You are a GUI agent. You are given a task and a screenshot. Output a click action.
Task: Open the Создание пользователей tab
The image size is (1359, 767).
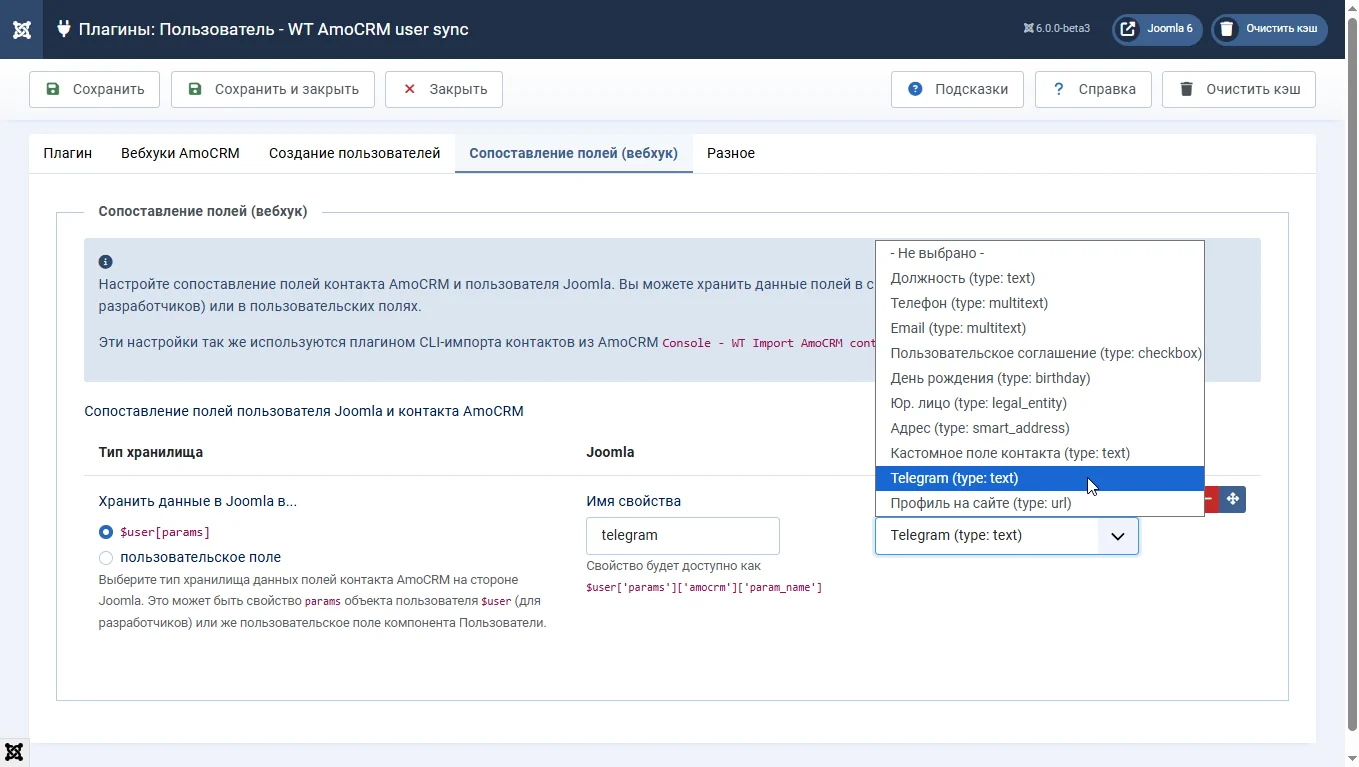[354, 153]
